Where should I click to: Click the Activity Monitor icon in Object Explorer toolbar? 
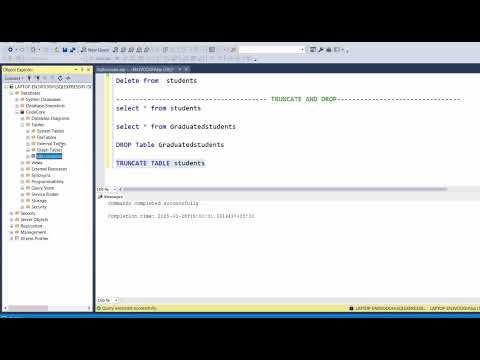(68, 78)
